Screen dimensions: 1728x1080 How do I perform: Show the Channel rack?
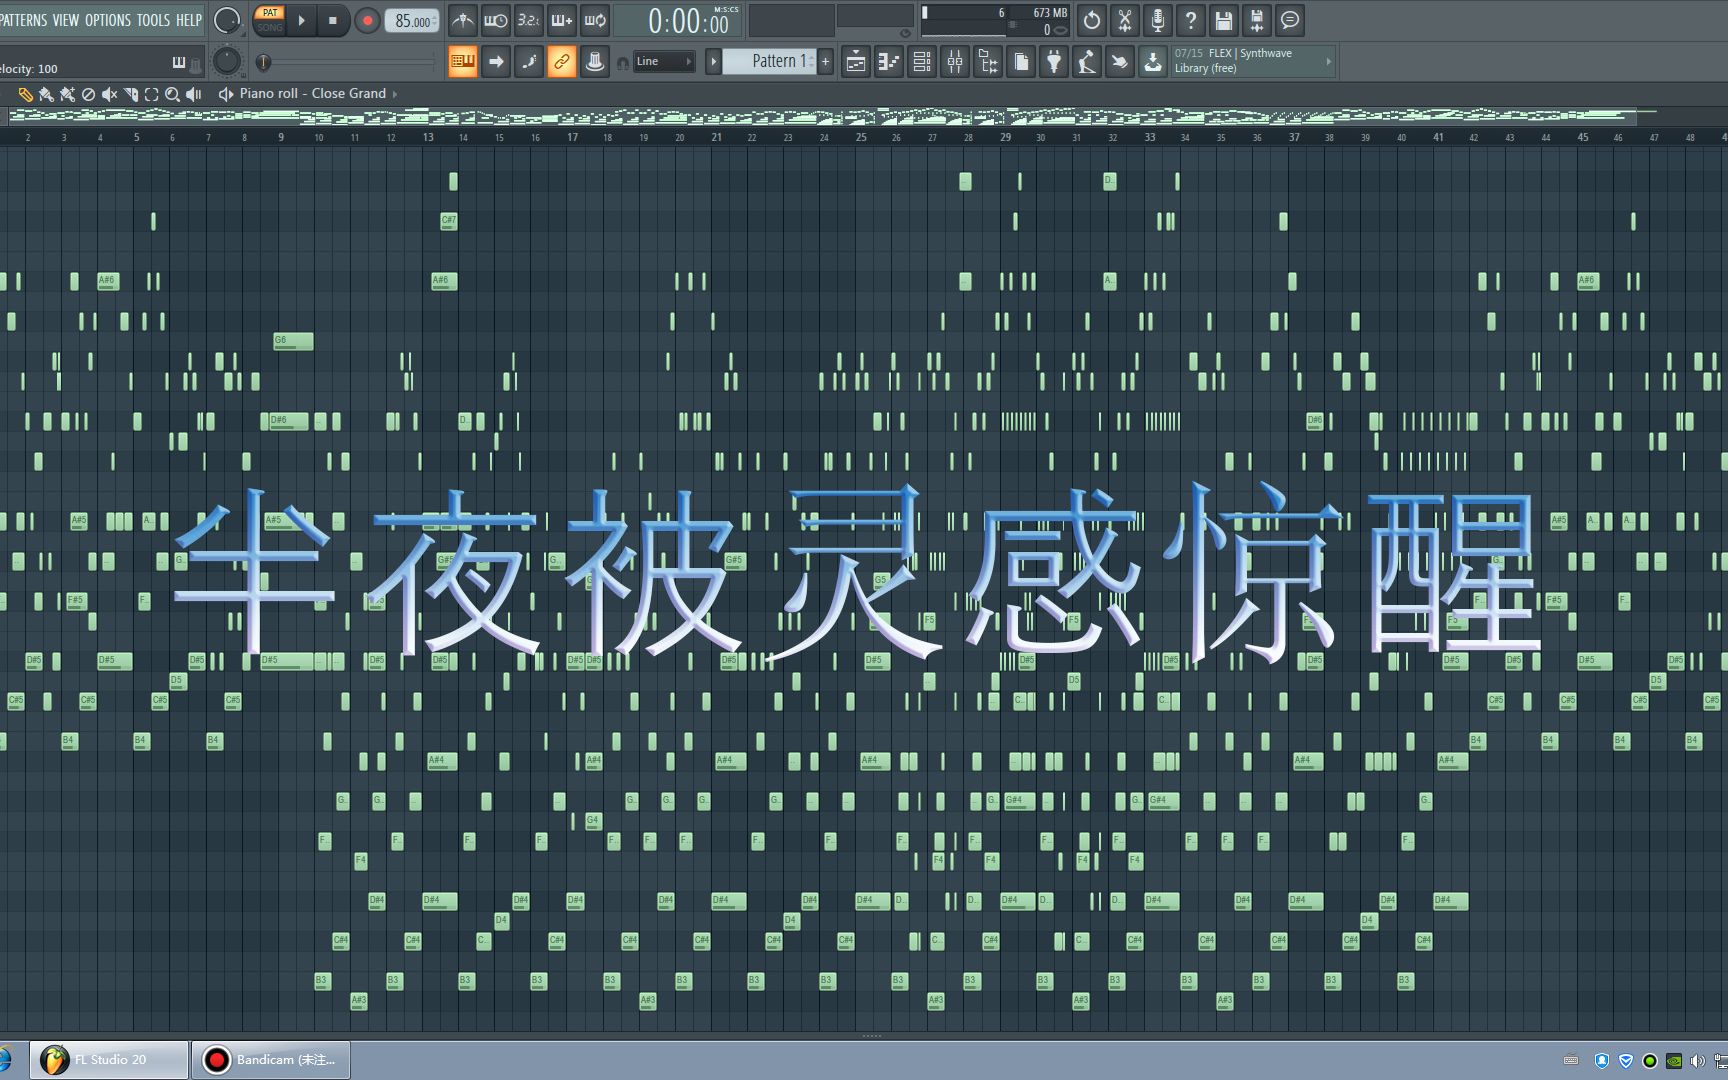(x=922, y=62)
